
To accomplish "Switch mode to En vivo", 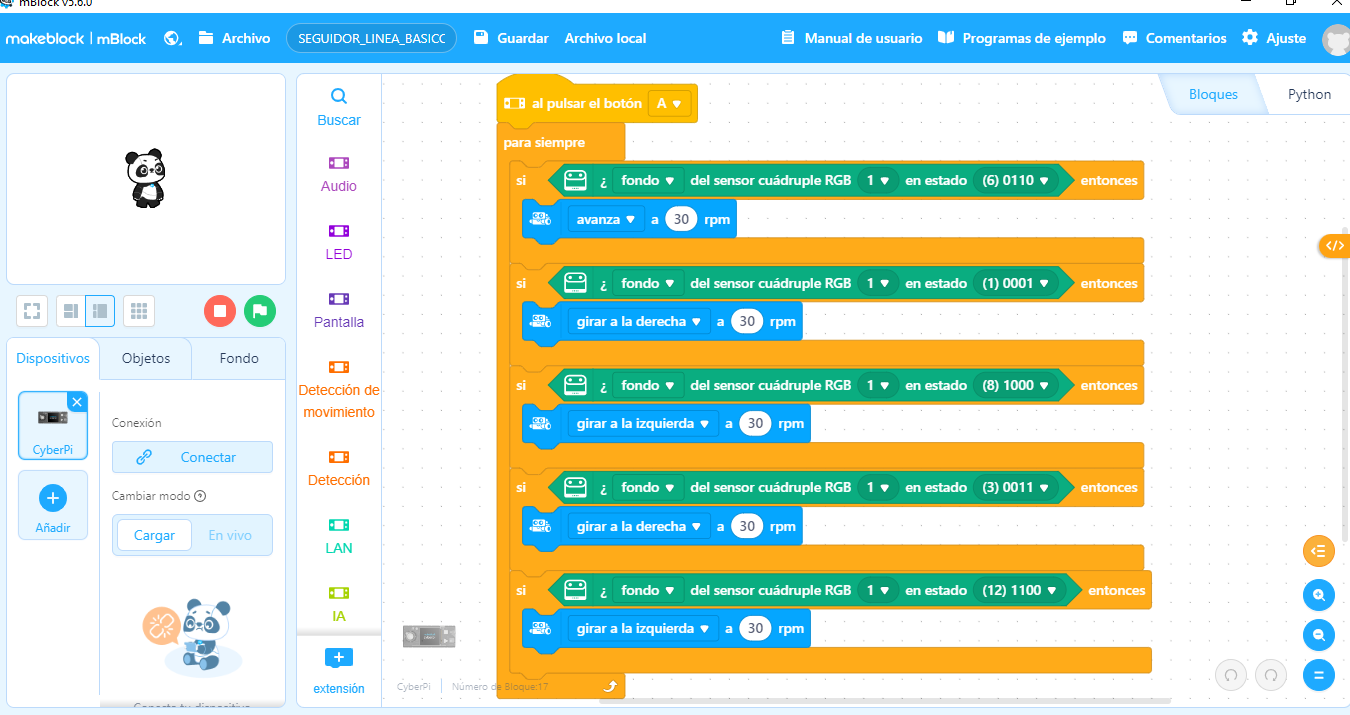I will click(x=230, y=535).
